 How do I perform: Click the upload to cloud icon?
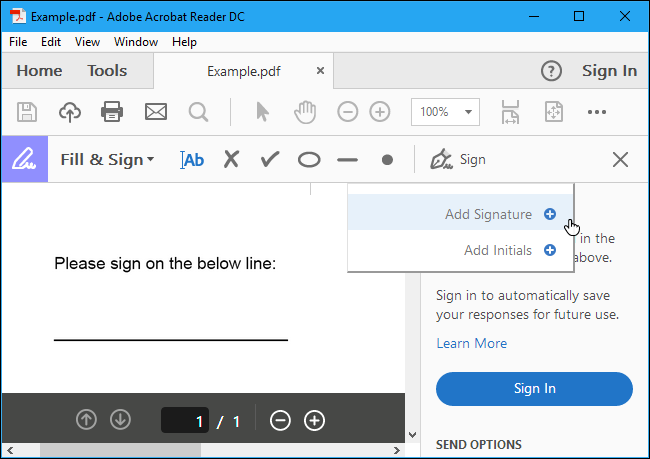coord(70,112)
